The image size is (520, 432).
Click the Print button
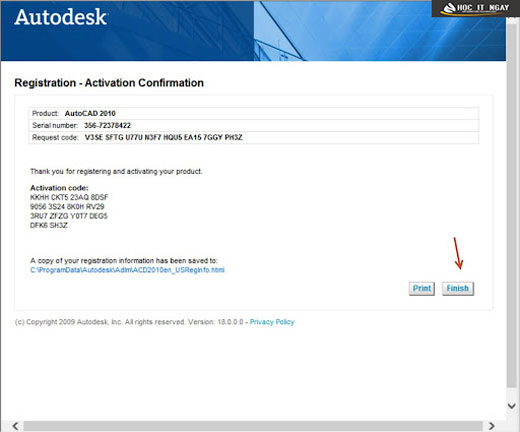[x=422, y=288]
